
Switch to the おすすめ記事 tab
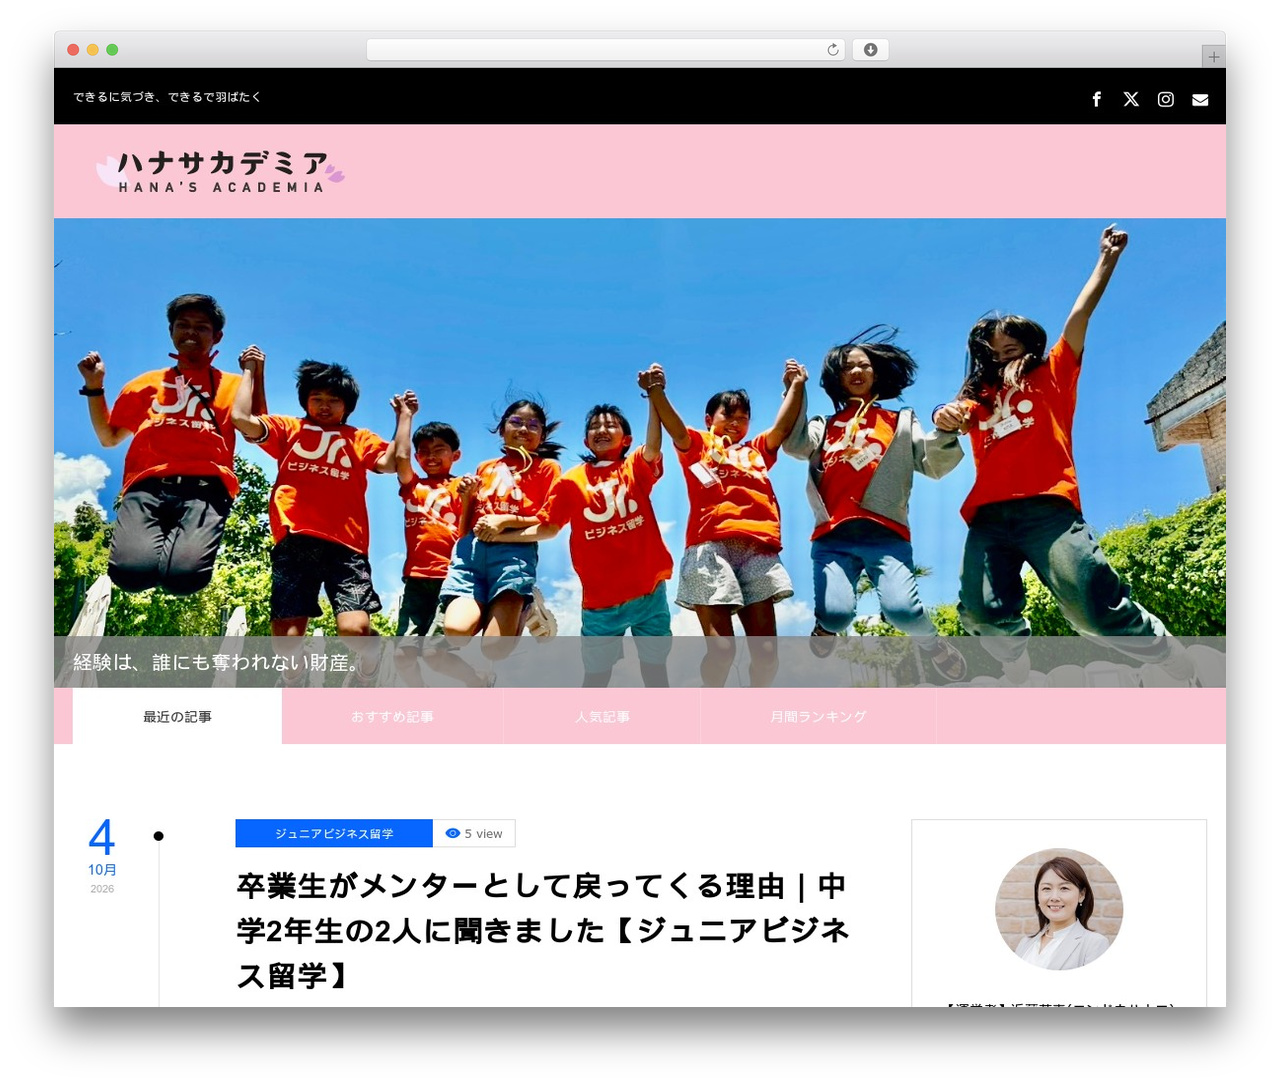[x=392, y=716]
